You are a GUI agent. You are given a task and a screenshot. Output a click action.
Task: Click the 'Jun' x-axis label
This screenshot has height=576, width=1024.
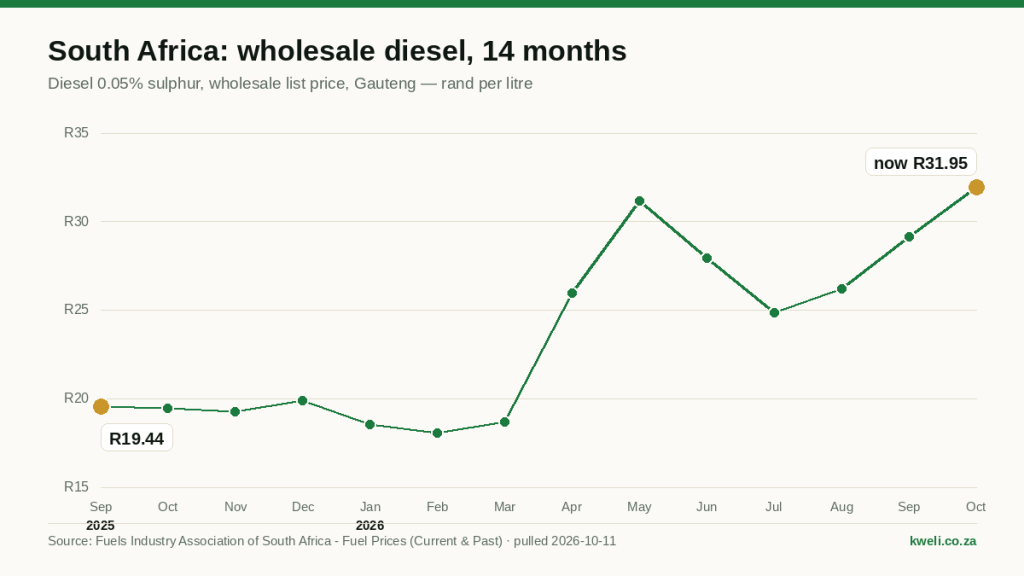(x=707, y=507)
